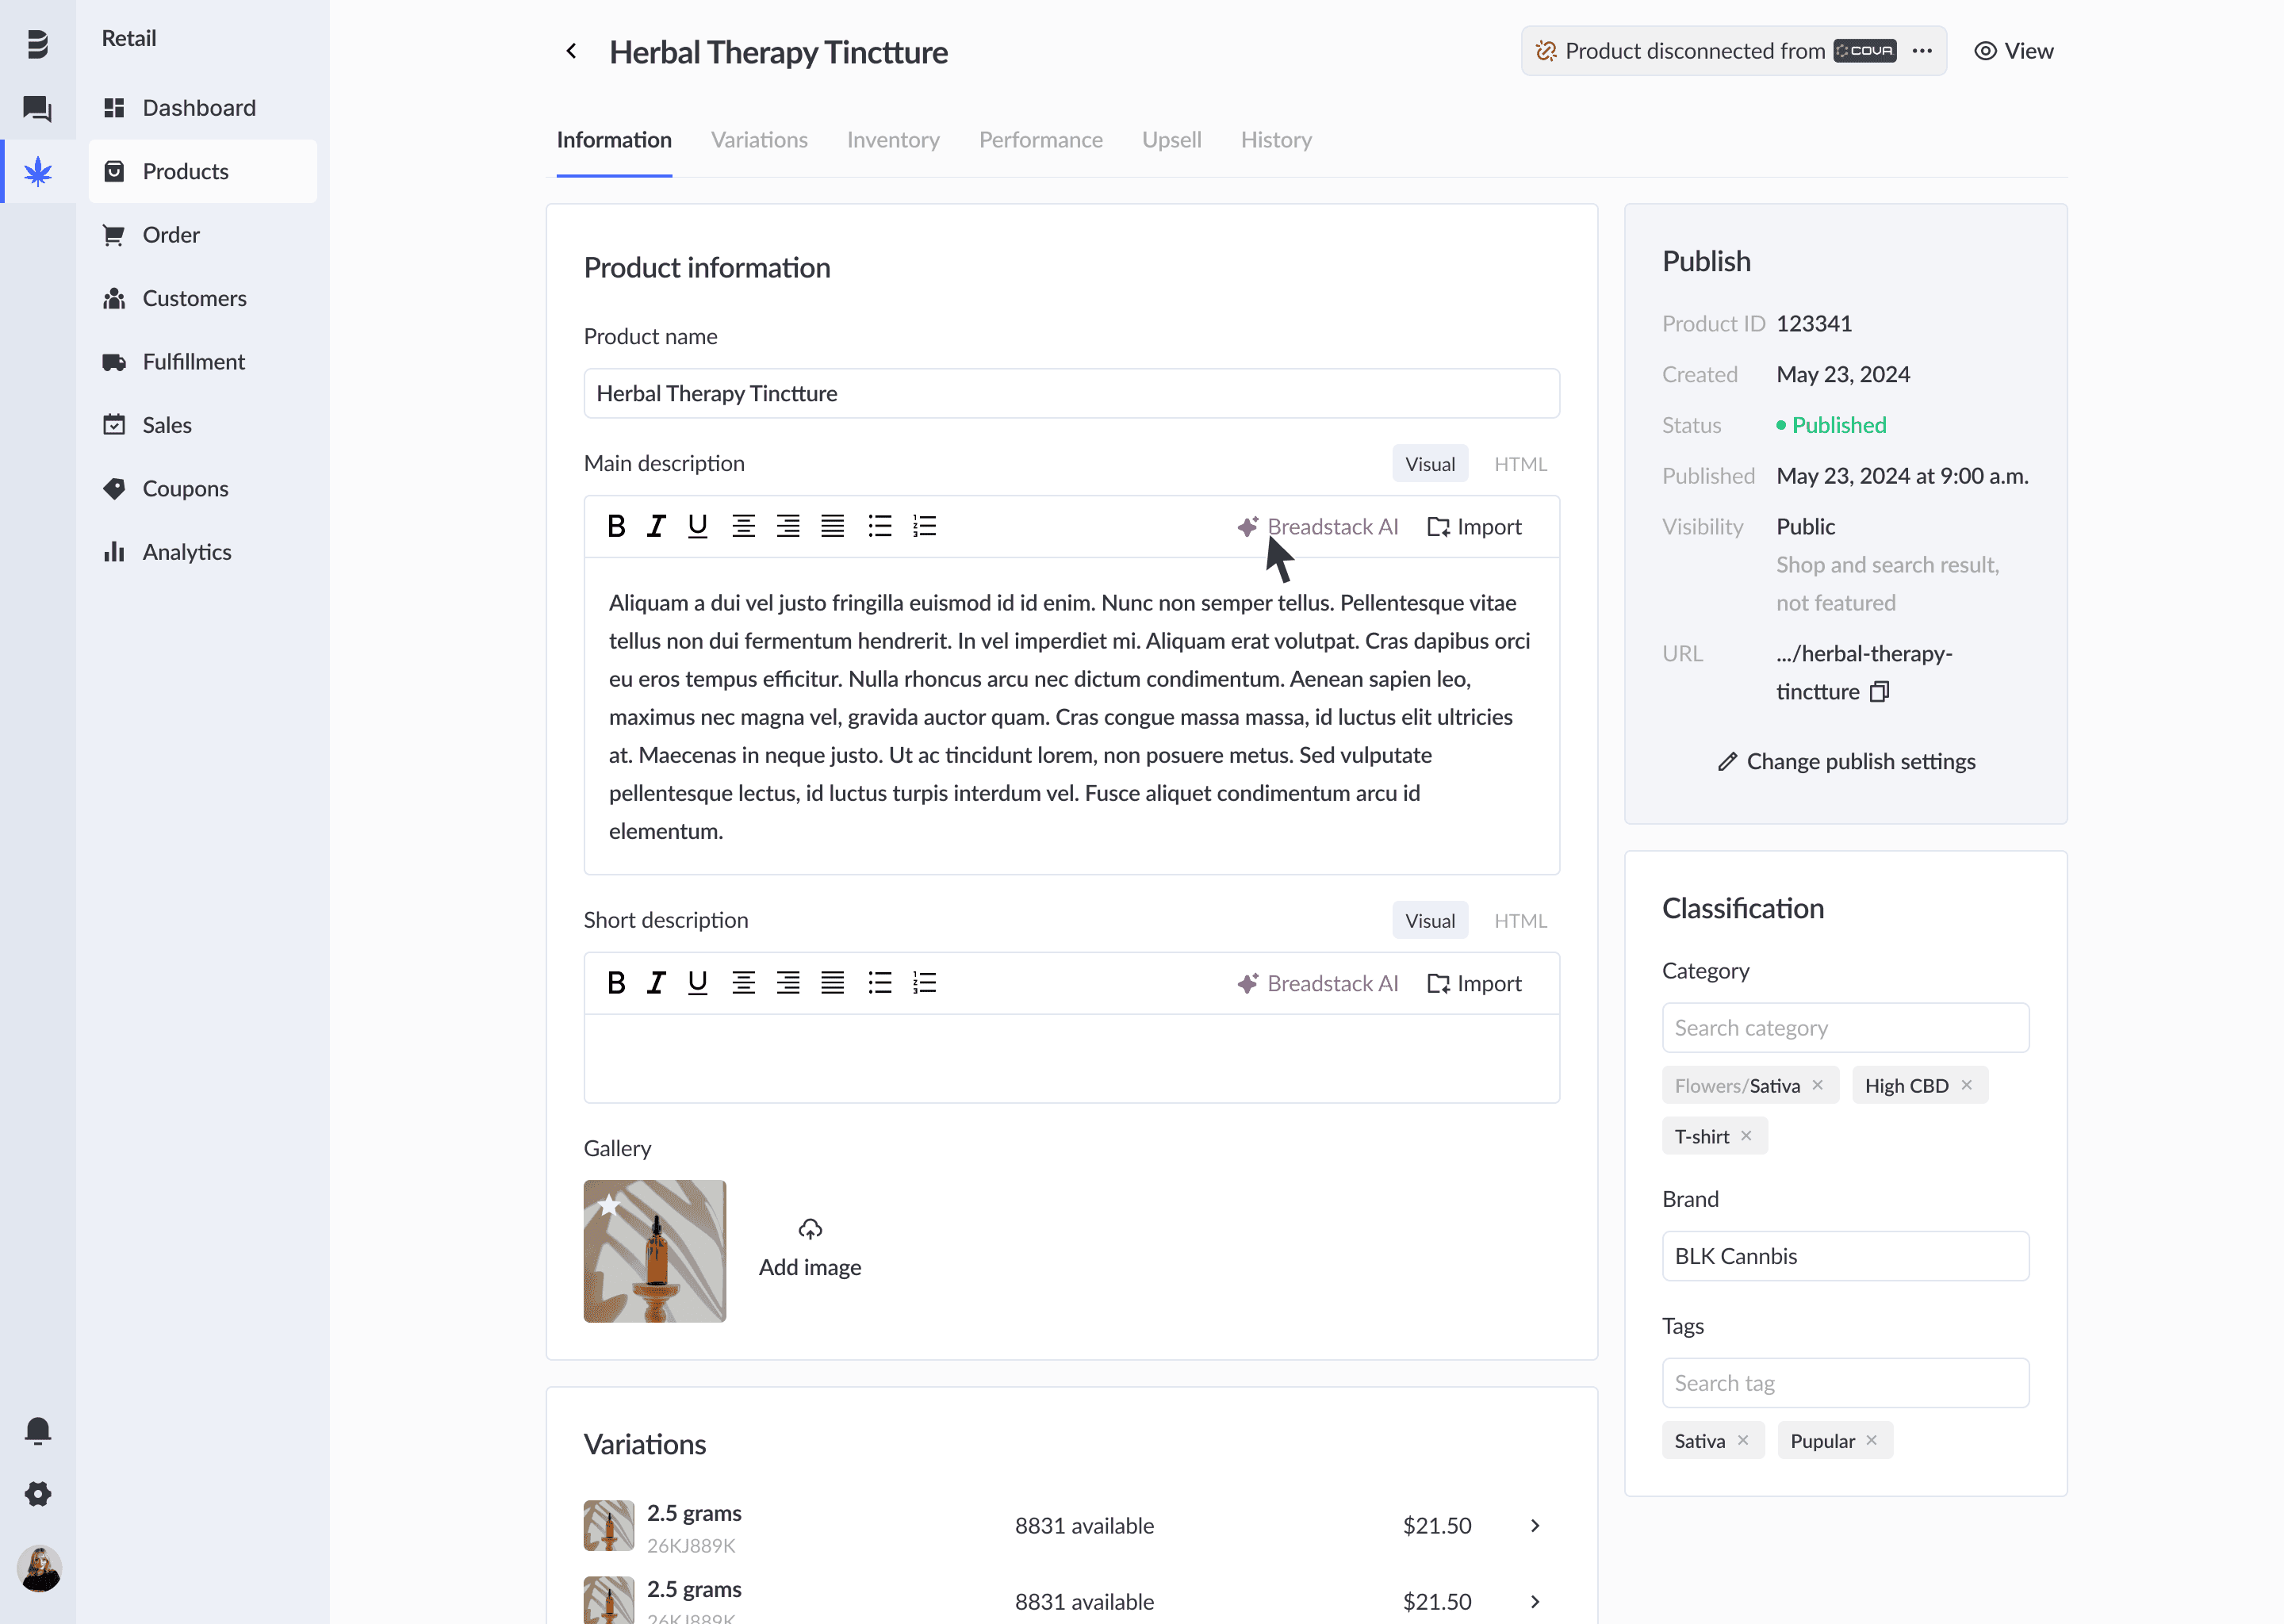Click Add image in the Gallery

click(809, 1248)
